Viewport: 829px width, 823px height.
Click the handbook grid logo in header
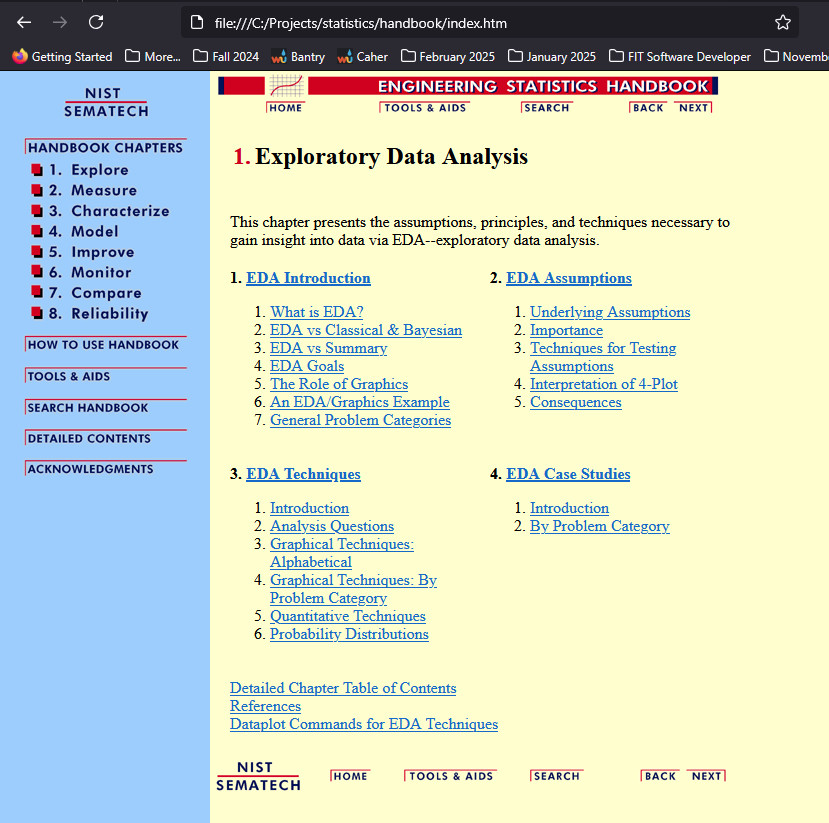[286, 86]
